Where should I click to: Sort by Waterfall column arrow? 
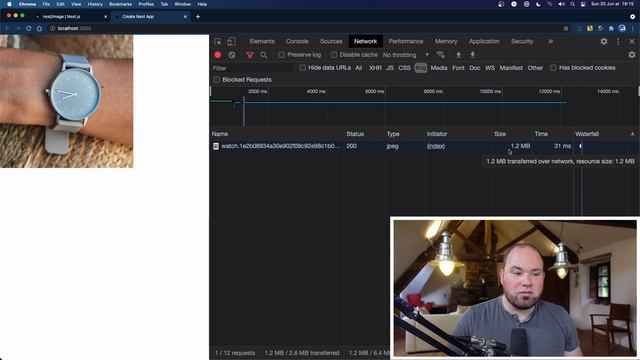click(x=632, y=134)
